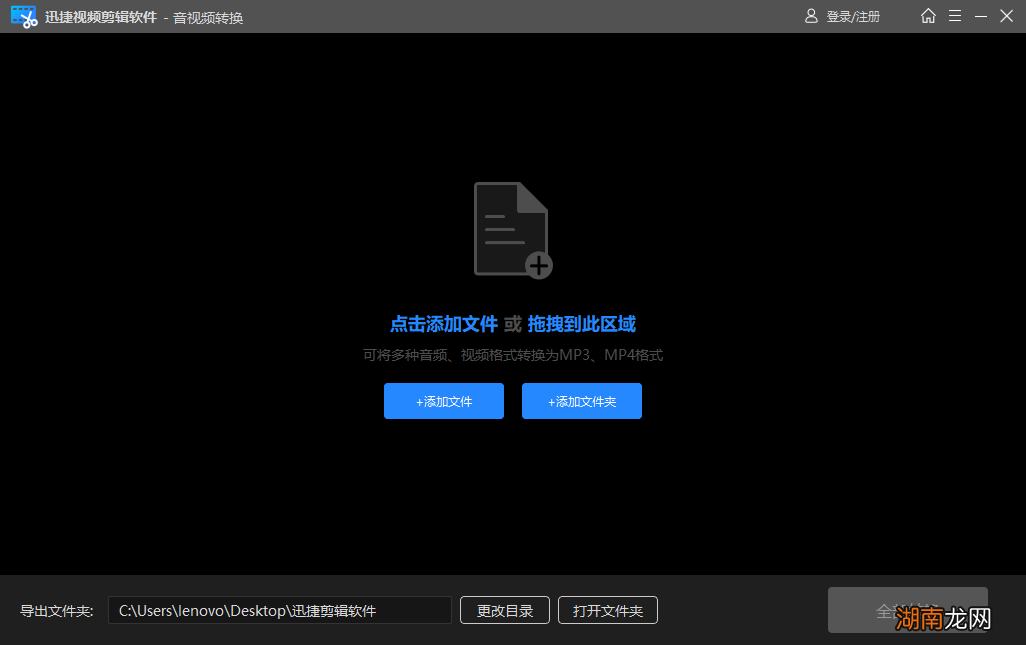Click the user profile silhouette icon
The width and height of the screenshot is (1026, 645).
click(811, 16)
